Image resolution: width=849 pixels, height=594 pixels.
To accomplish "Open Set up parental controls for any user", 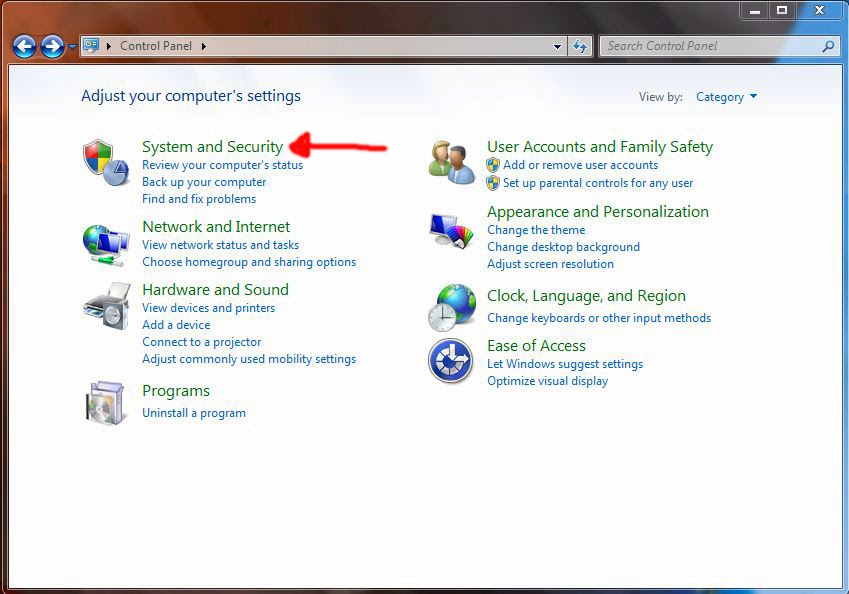I will (598, 183).
